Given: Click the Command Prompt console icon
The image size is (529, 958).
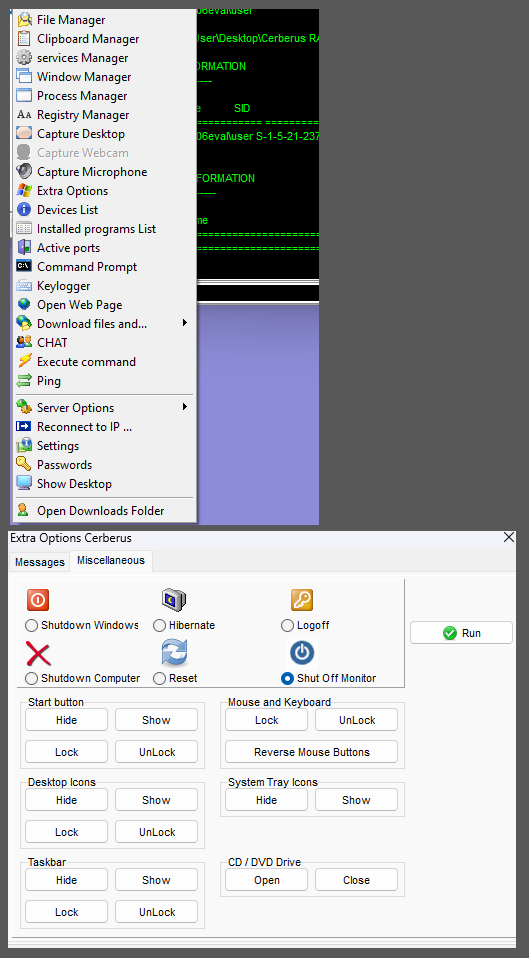Looking at the screenshot, I should coord(24,266).
